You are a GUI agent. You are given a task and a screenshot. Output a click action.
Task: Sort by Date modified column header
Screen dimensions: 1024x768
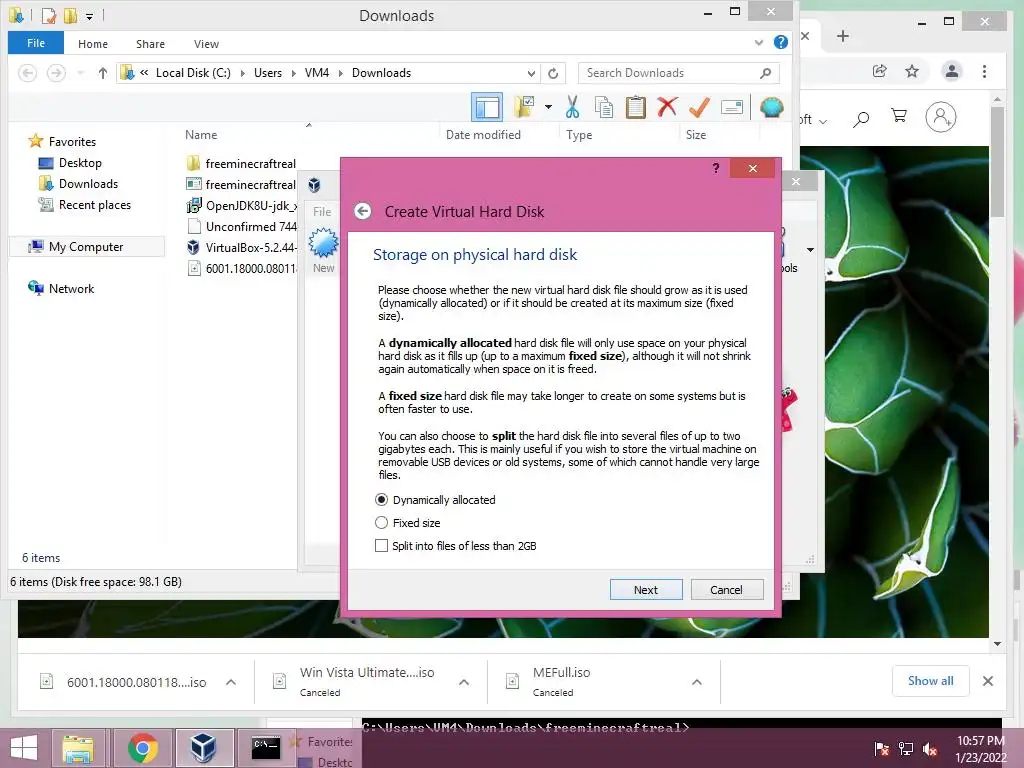coord(483,135)
